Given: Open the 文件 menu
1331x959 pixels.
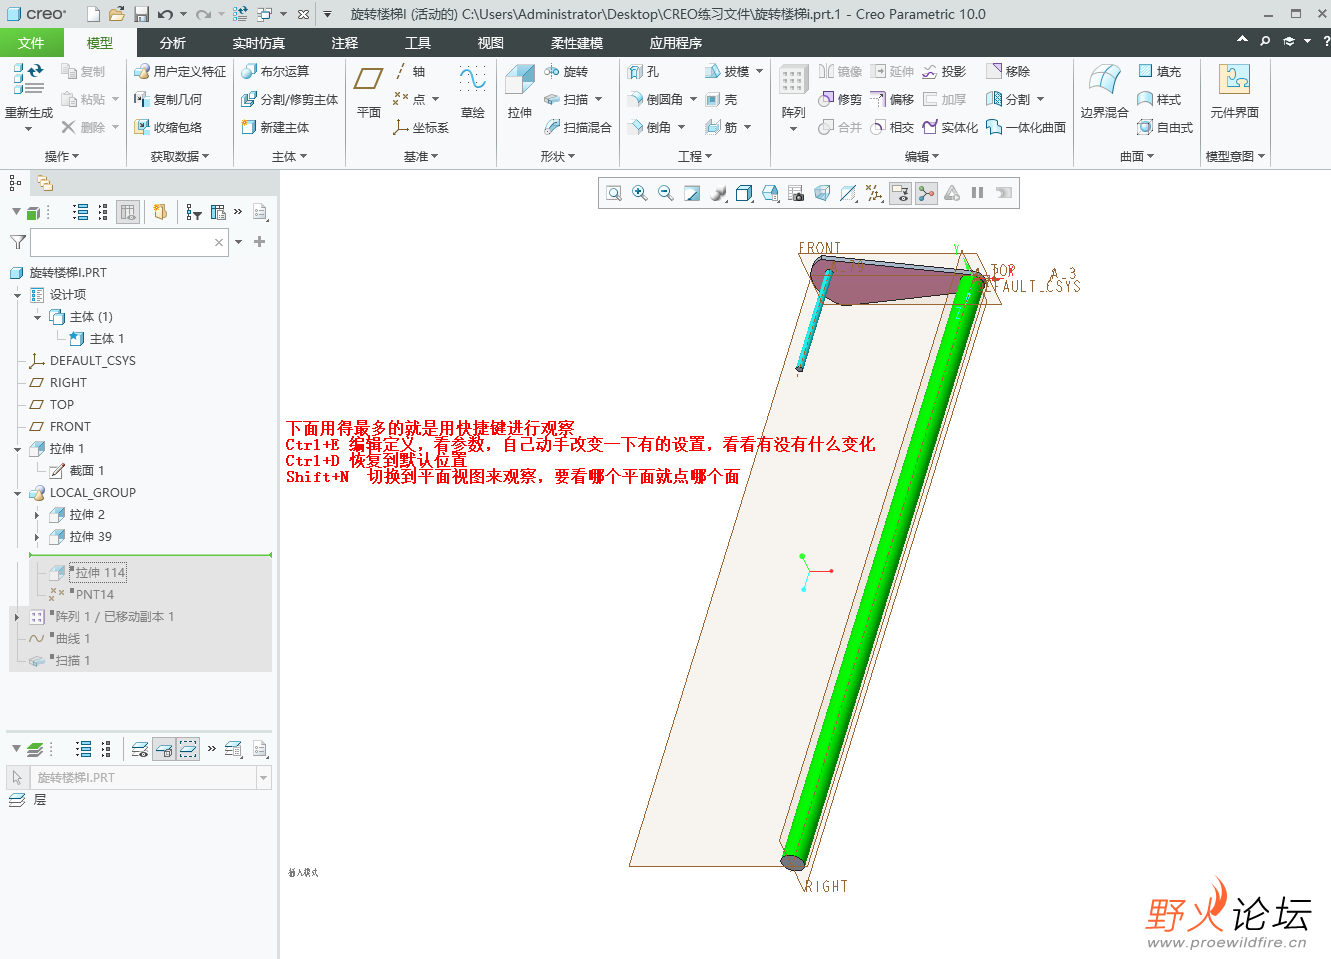Looking at the screenshot, I should [31, 43].
